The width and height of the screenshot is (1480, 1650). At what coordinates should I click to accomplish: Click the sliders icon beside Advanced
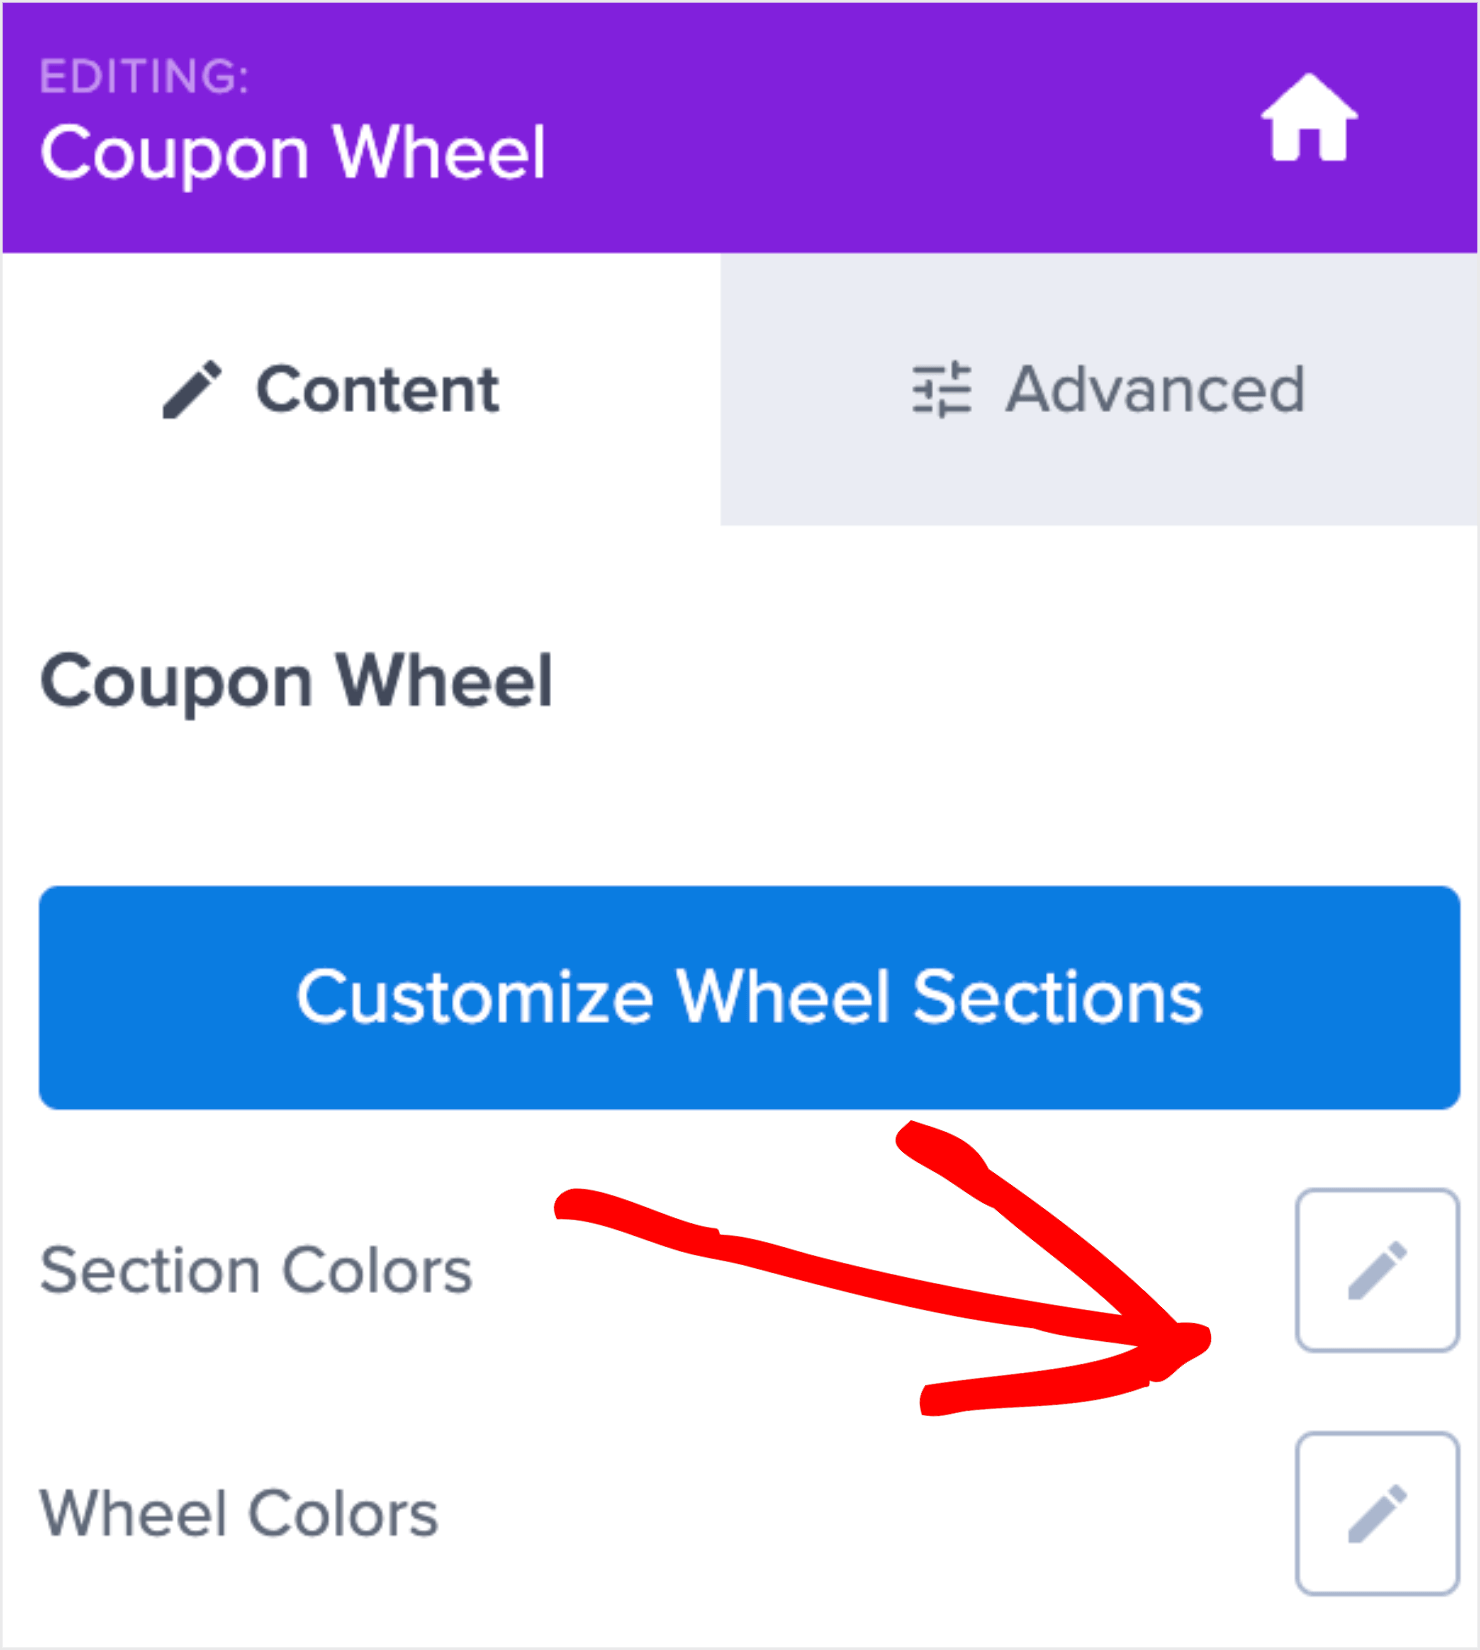(941, 390)
